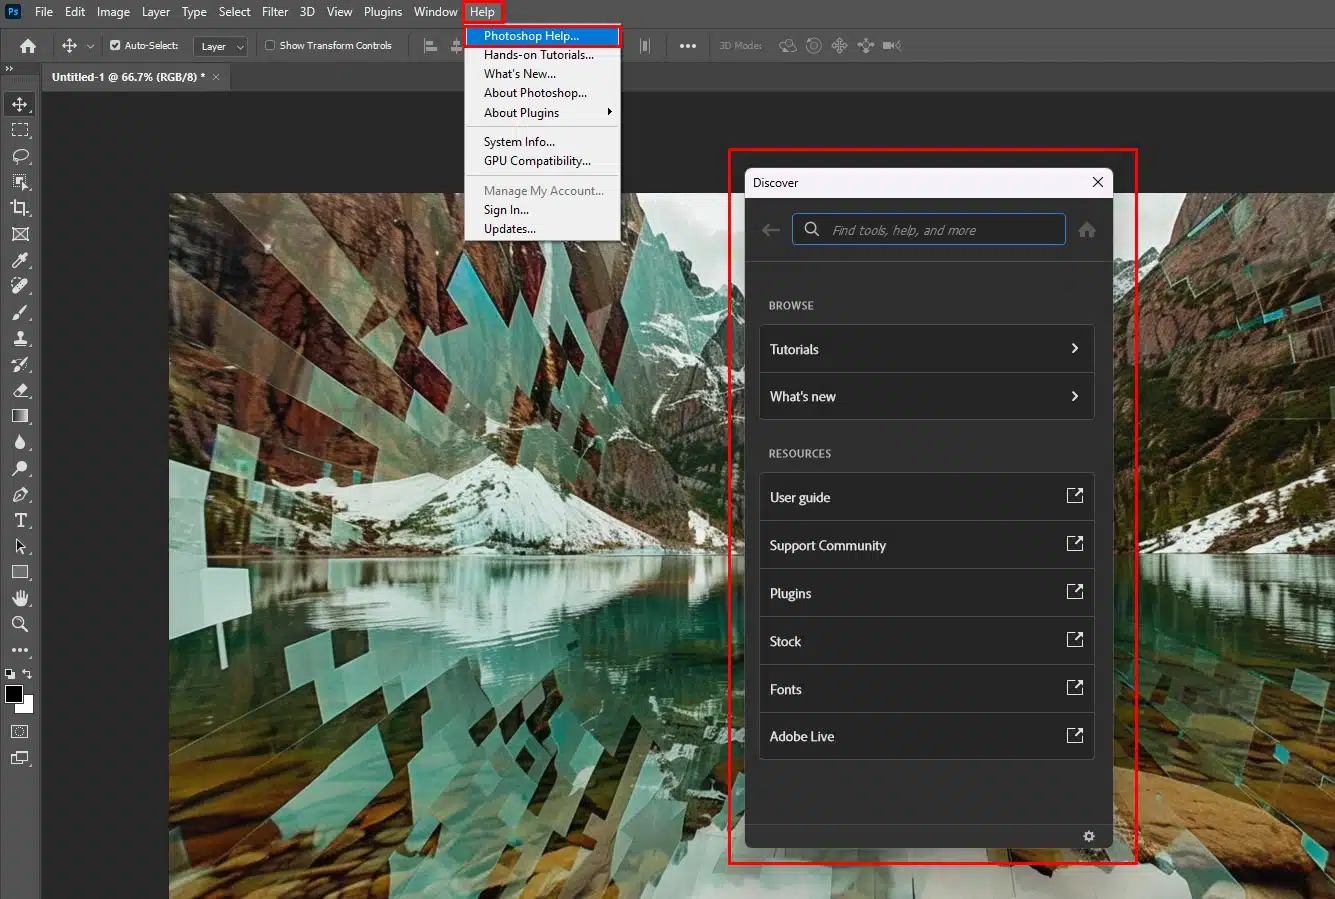Toggle Quick Mask mode icon

click(20, 732)
